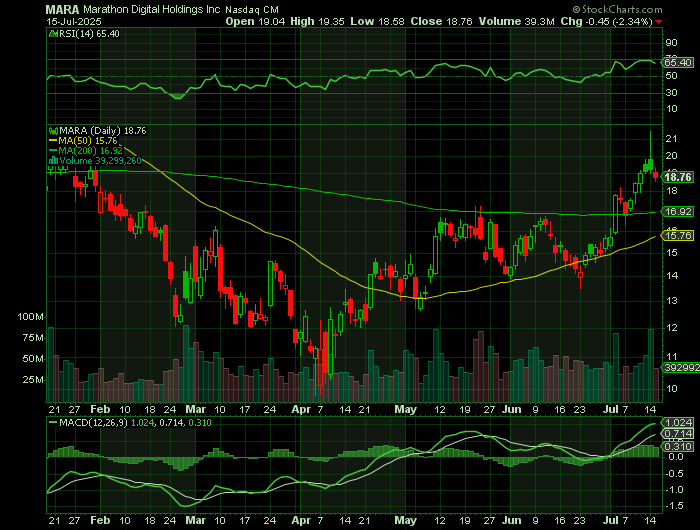The height and width of the screenshot is (530, 700).
Task: Click the 1.024 MACD axis value tag
Action: (x=678, y=422)
